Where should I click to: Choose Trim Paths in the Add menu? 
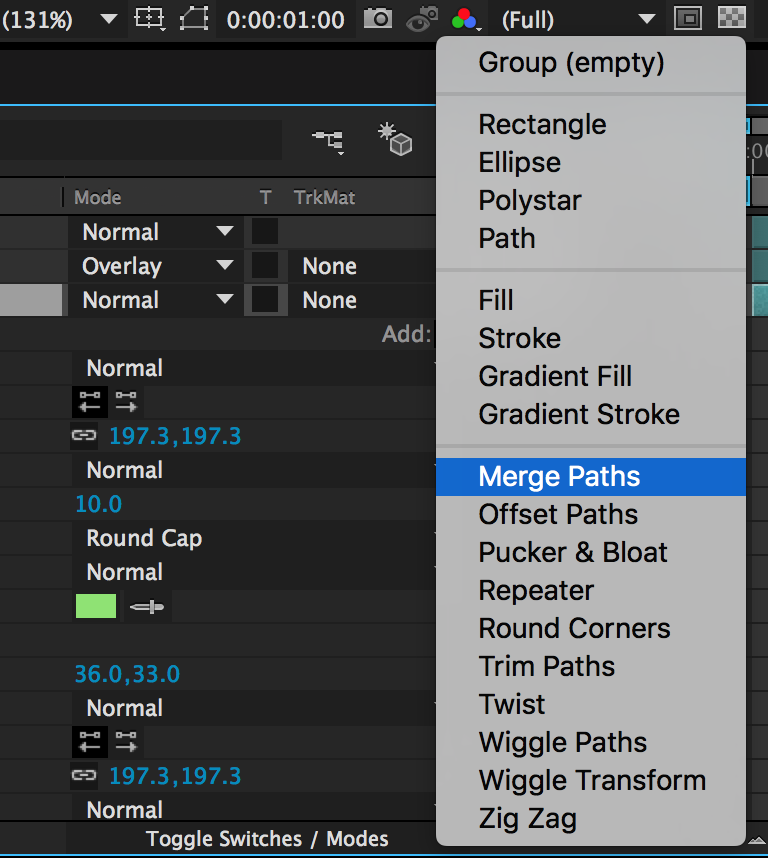546,666
